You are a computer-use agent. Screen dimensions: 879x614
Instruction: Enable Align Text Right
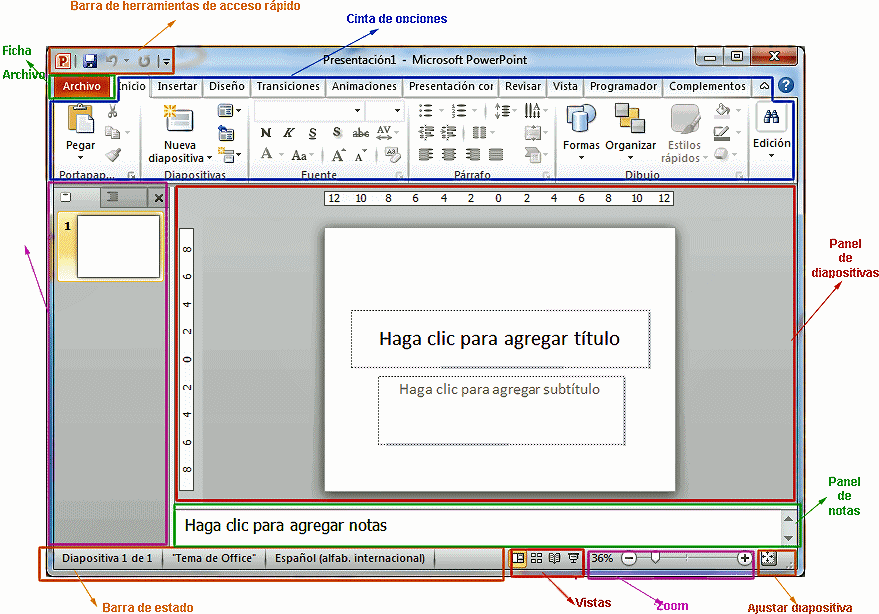pos(473,154)
